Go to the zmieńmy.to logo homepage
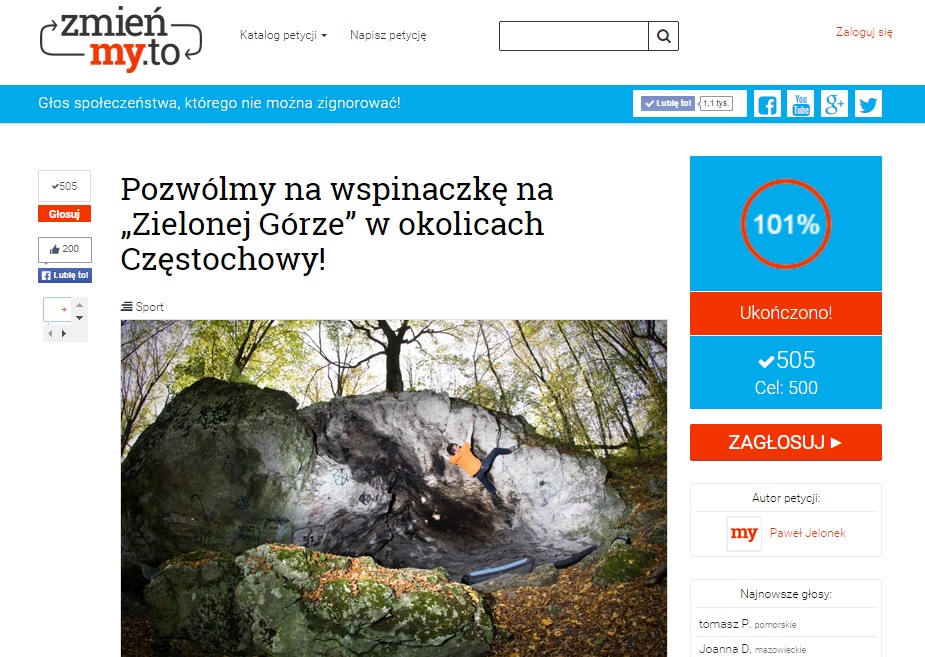The height and width of the screenshot is (657, 925). [121, 40]
